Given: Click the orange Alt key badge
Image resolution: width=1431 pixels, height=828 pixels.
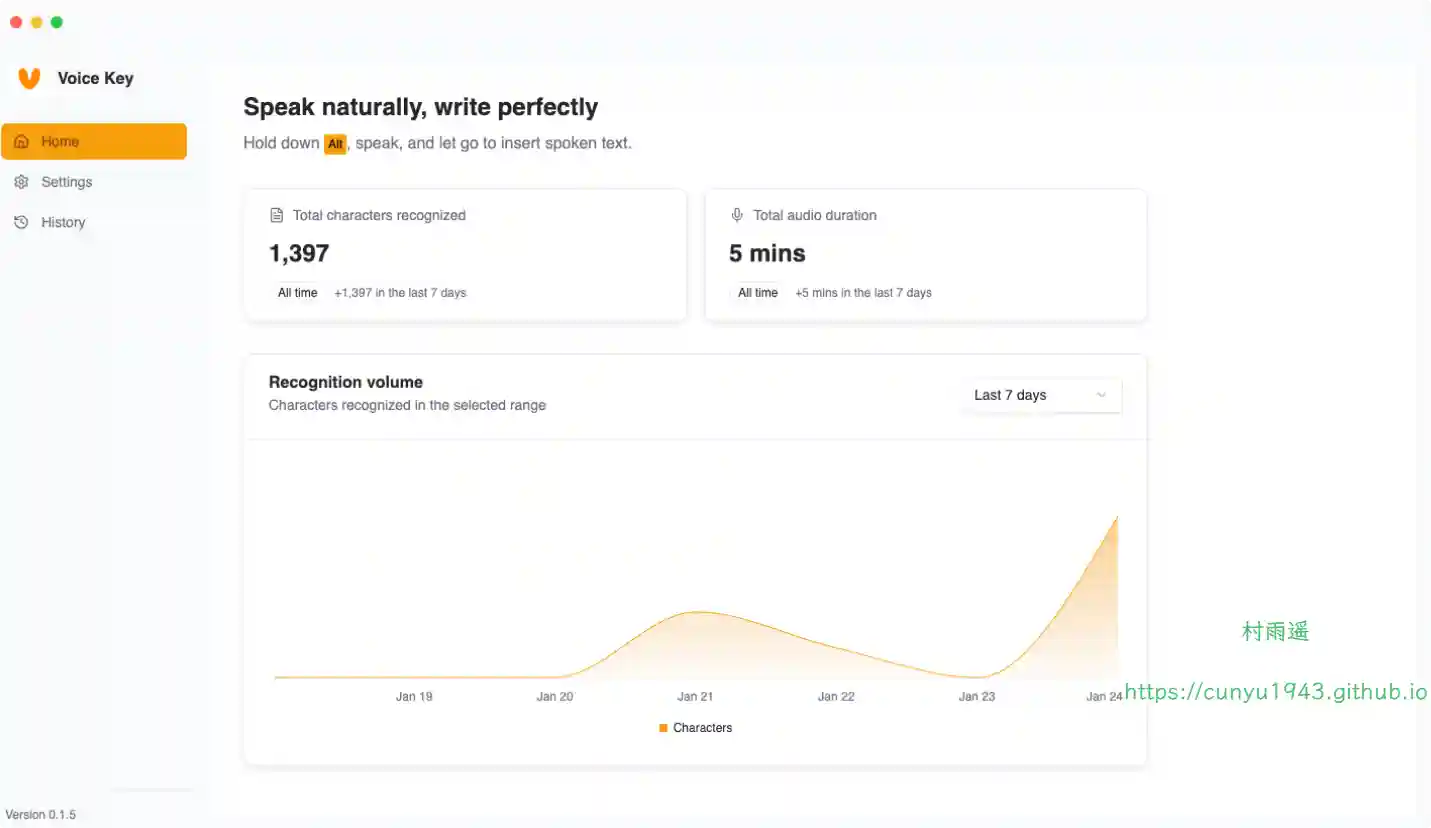Looking at the screenshot, I should click(335, 144).
